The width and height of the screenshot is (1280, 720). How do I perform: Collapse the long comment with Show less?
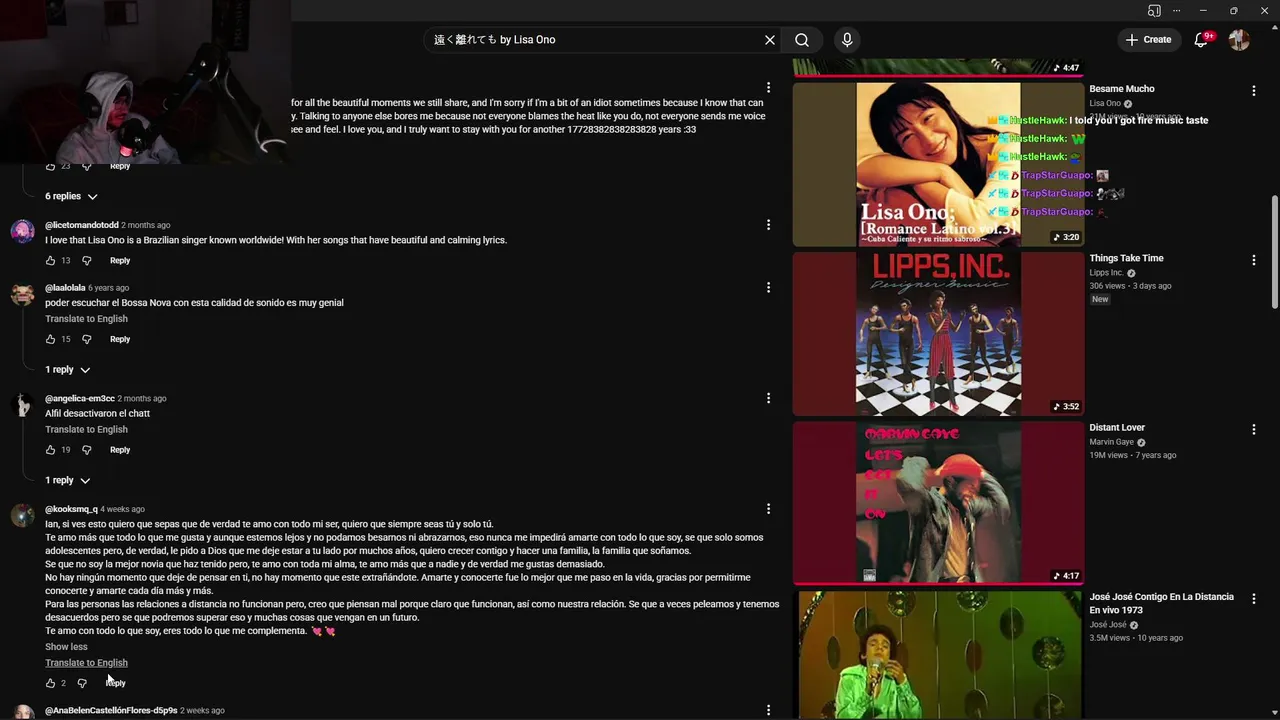[66, 647]
